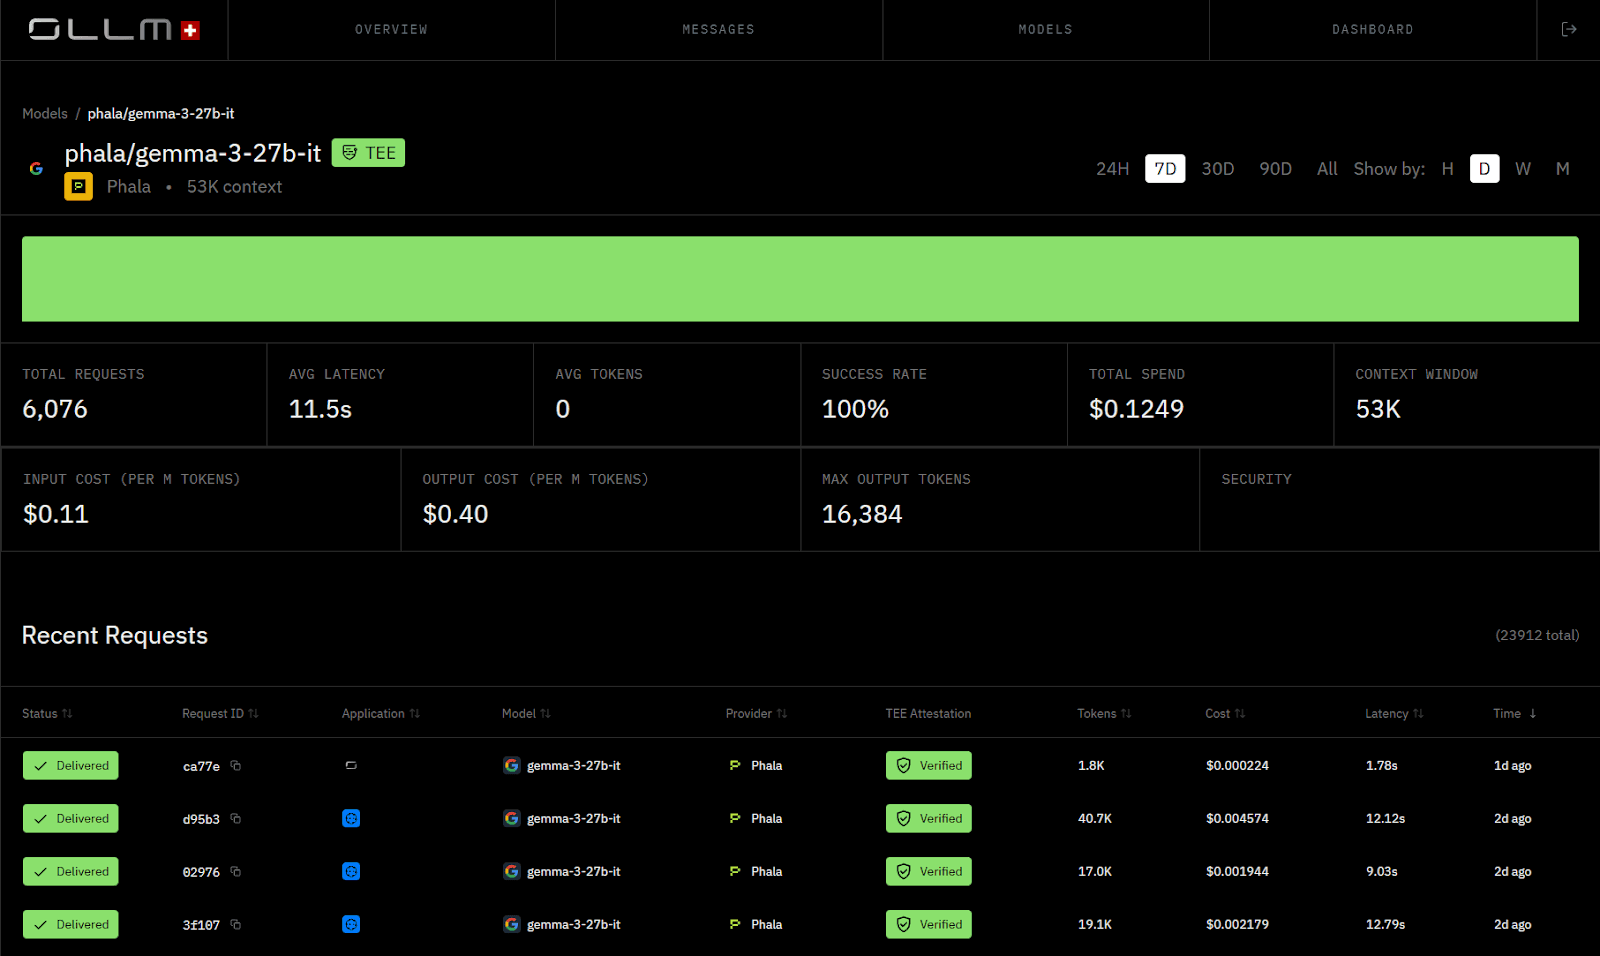Sort by Application column arrows
The height and width of the screenshot is (956, 1600).
414,714
